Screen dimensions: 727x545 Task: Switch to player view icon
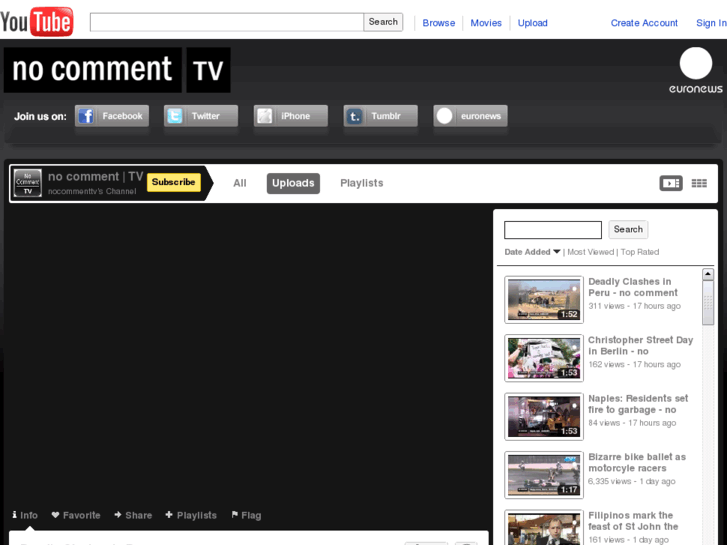click(671, 183)
